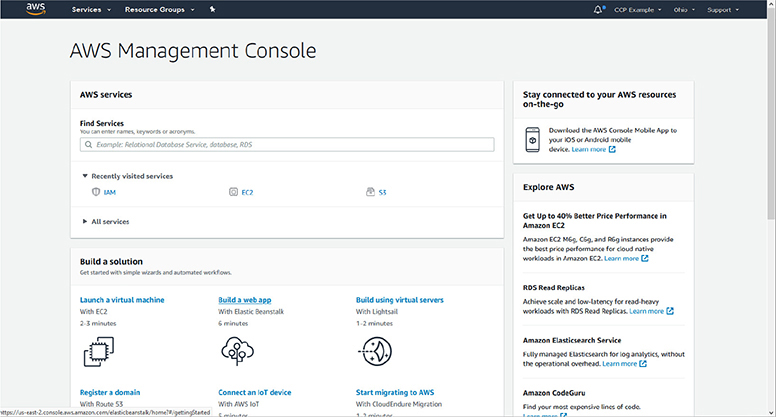The image size is (776, 417).
Task: Click the AWS logo in the navigation bar
Action: click(36, 9)
